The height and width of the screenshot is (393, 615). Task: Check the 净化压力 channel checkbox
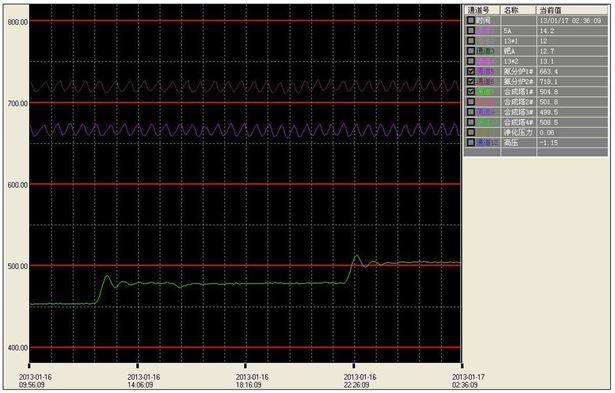471,133
